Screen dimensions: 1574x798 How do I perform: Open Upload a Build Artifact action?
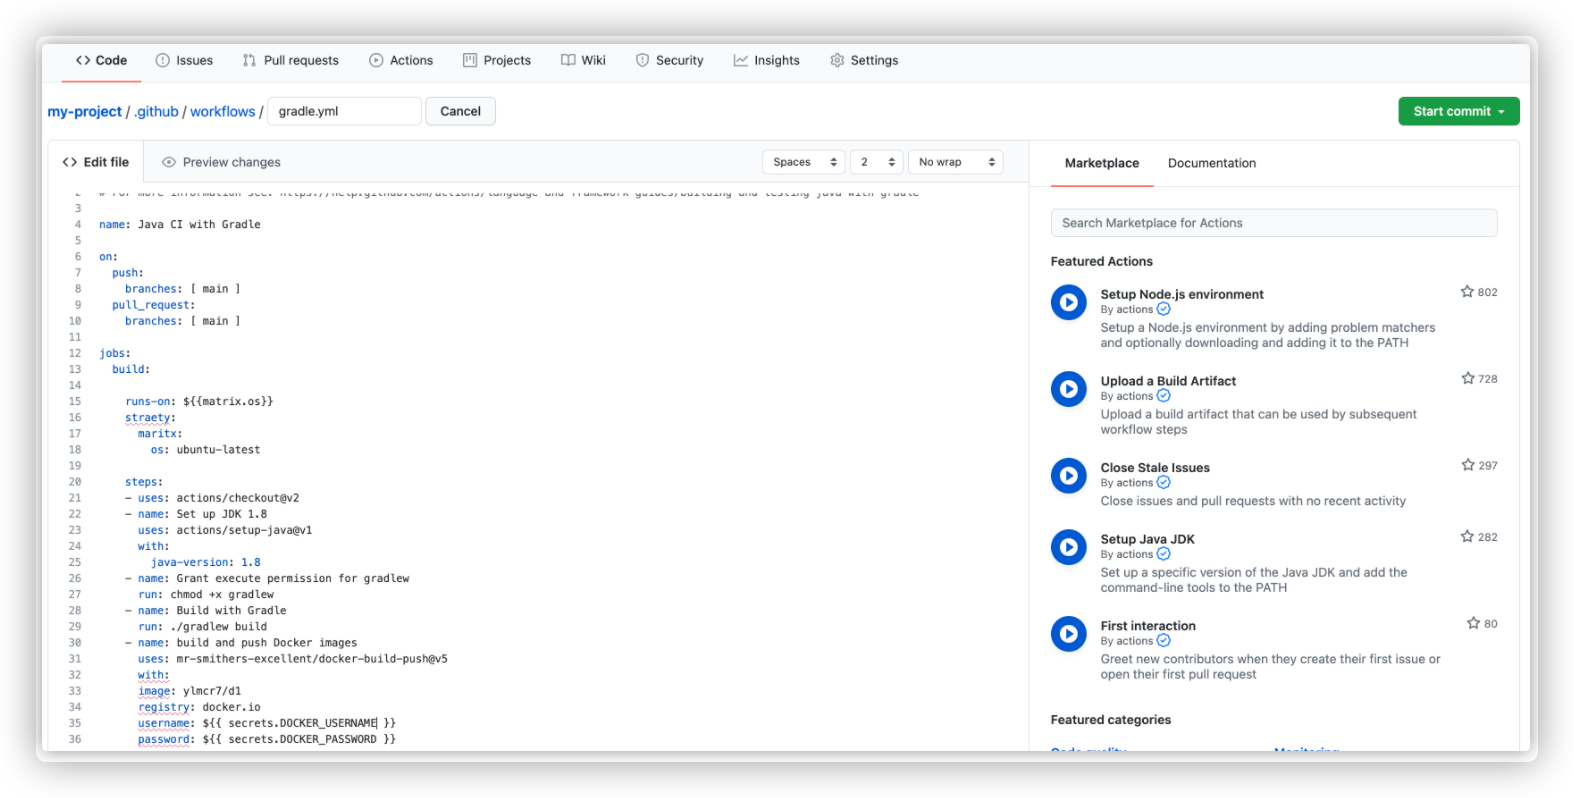click(1168, 381)
